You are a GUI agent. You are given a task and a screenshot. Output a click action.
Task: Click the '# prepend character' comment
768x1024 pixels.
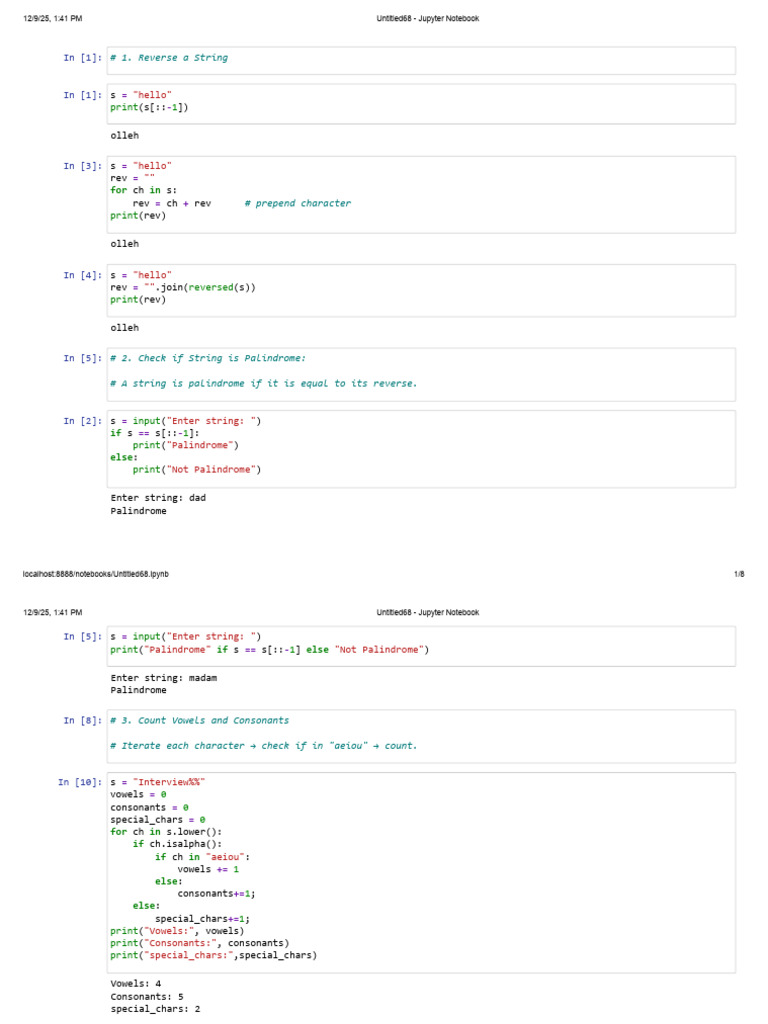(x=298, y=203)
